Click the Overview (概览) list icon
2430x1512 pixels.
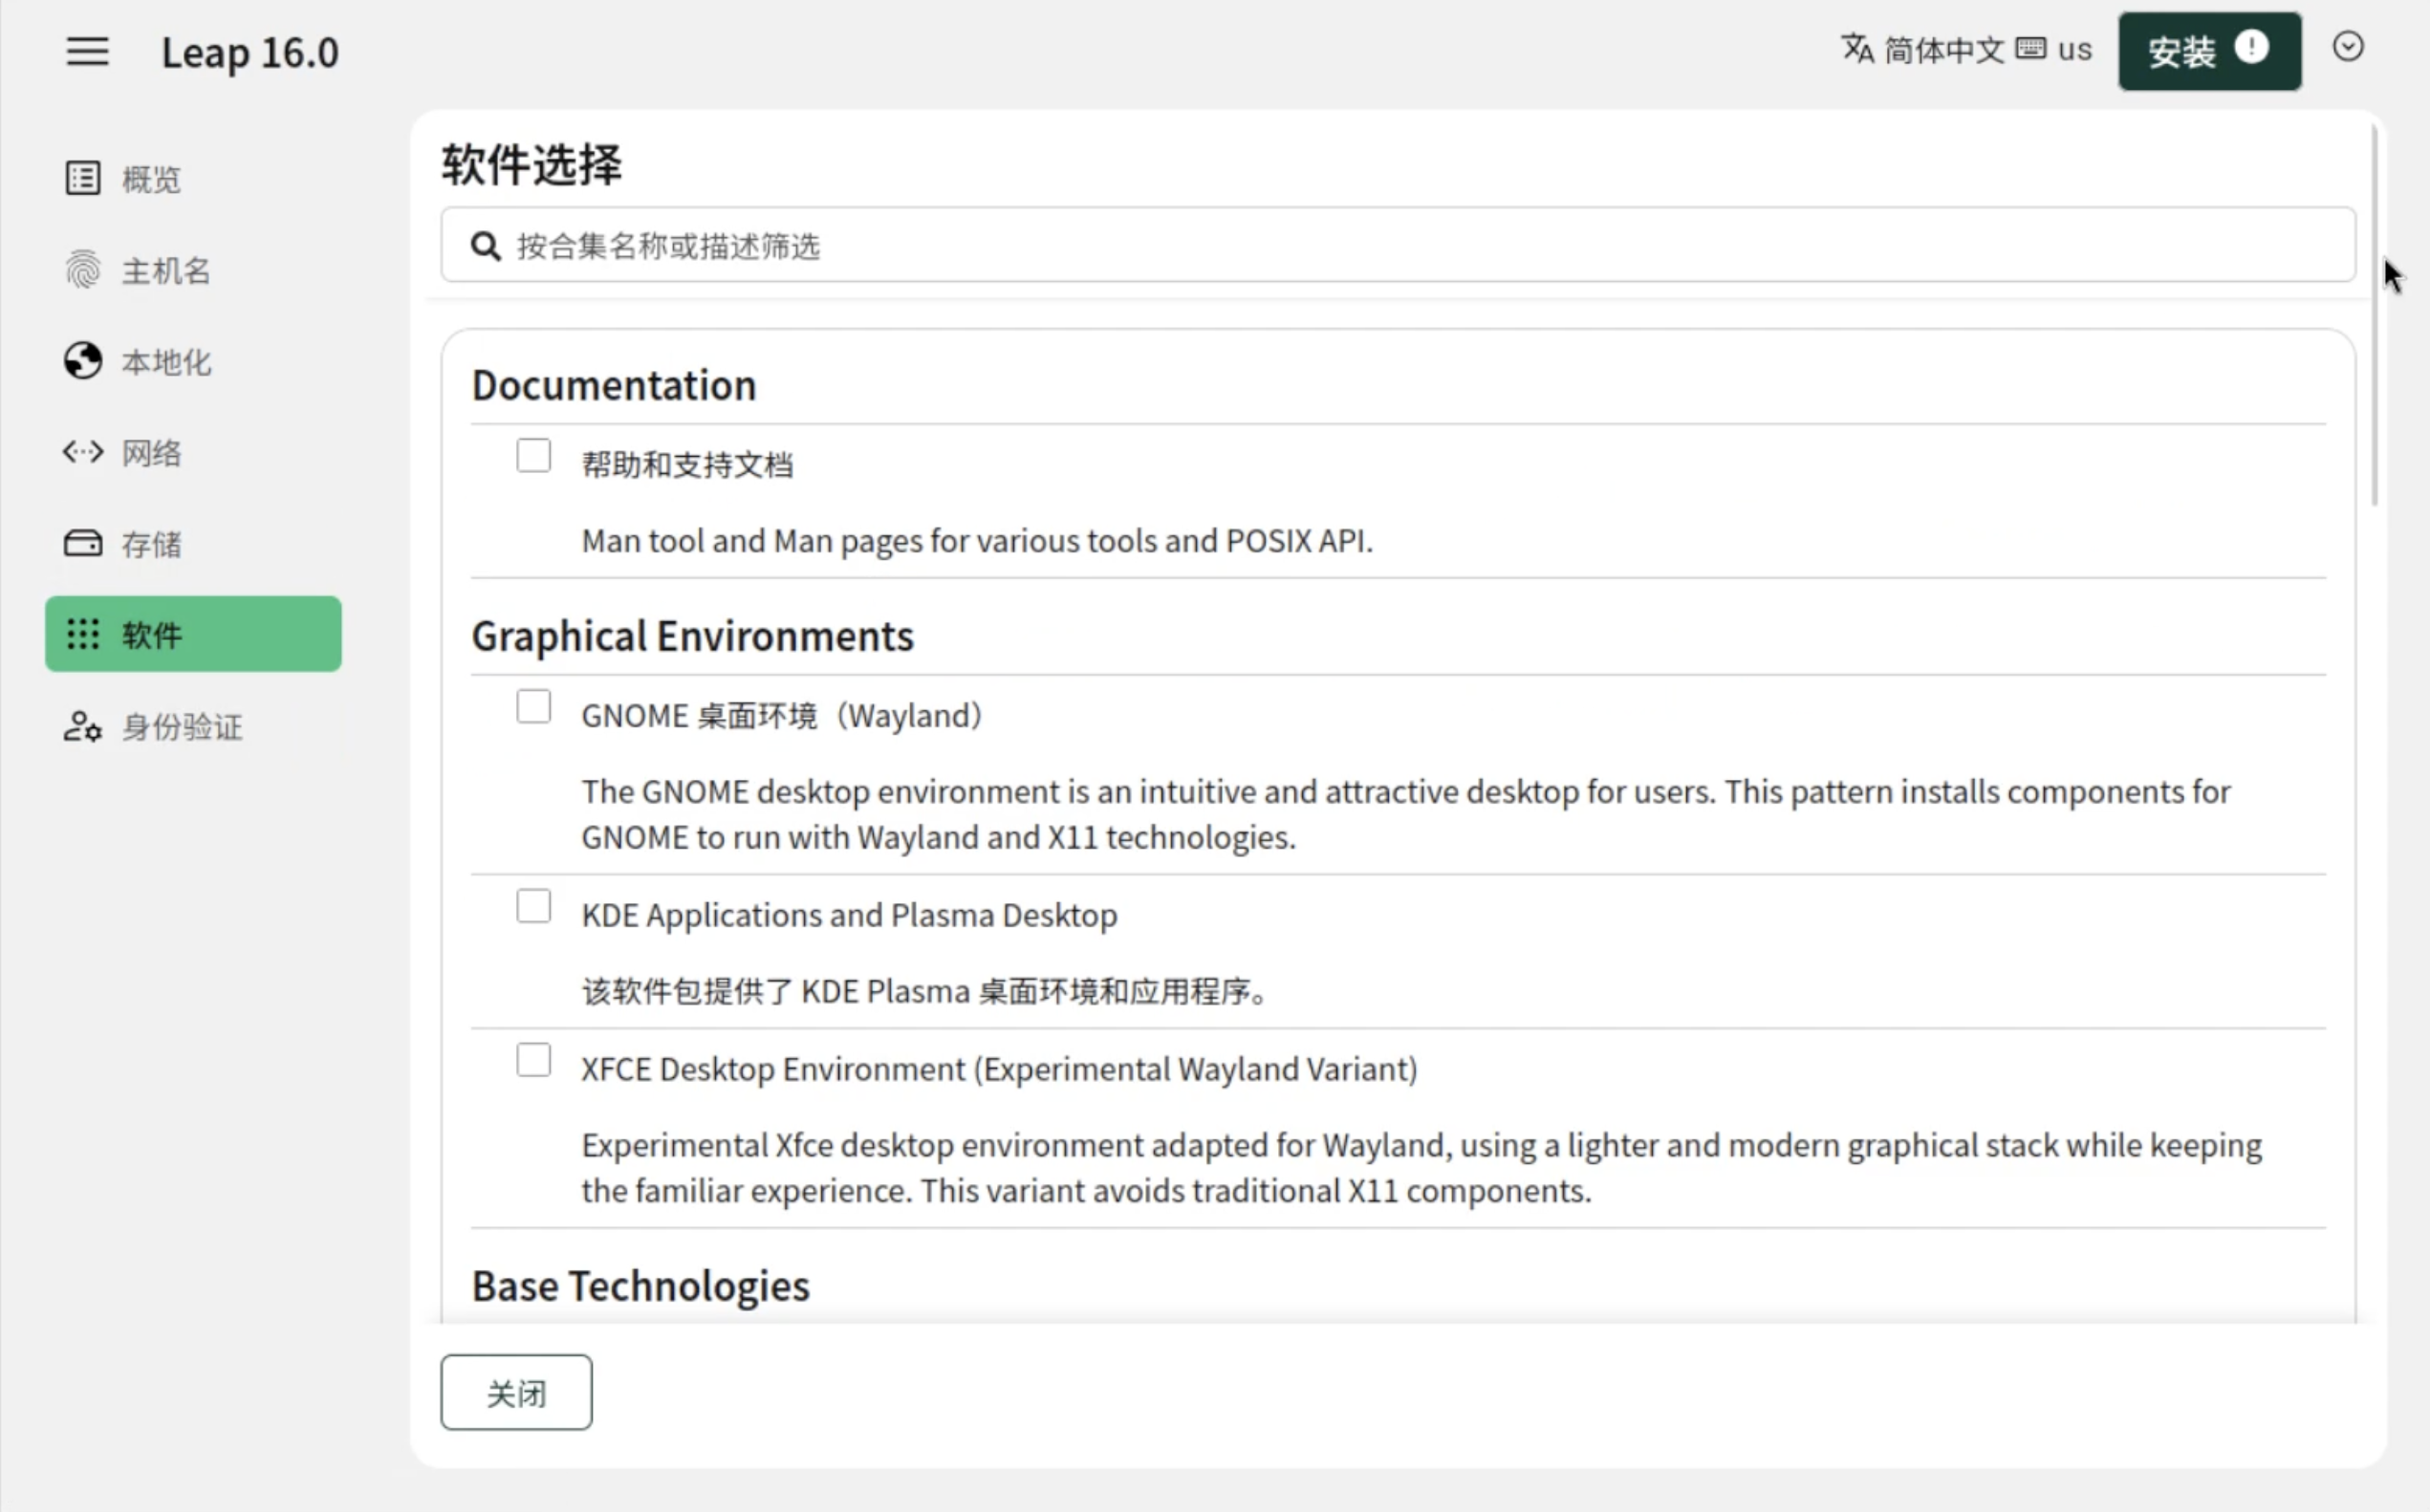tap(83, 178)
